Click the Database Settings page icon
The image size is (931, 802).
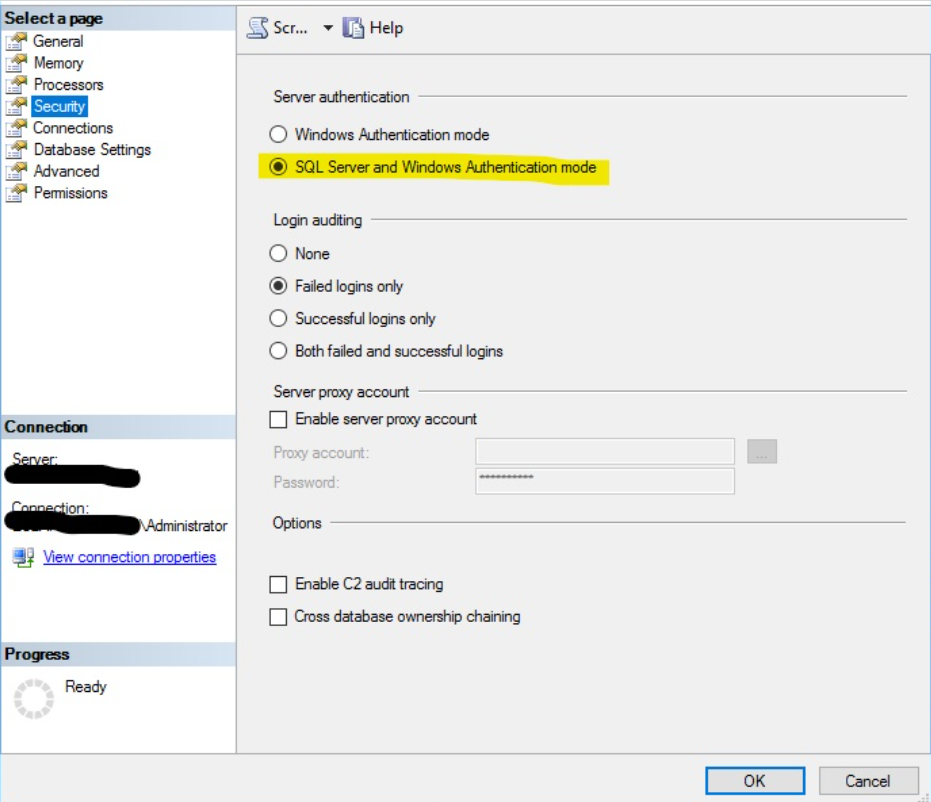(x=16, y=150)
